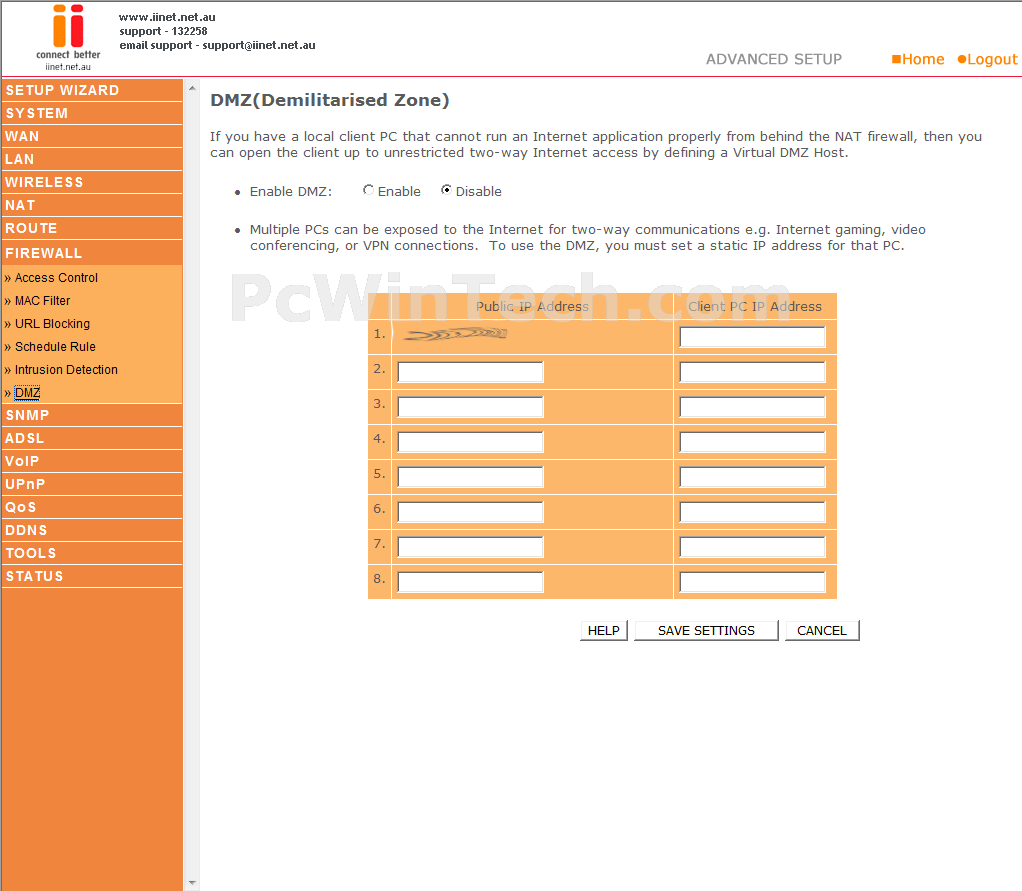The height and width of the screenshot is (891, 1022).
Task: Click the Client PC IP field in row 4
Action: point(752,442)
